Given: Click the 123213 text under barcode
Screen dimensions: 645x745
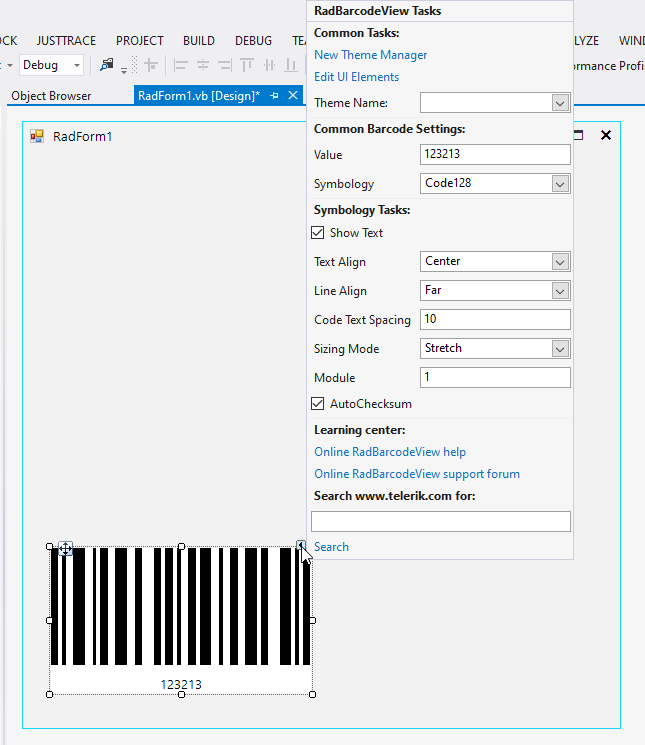Looking at the screenshot, I should pos(181,685).
